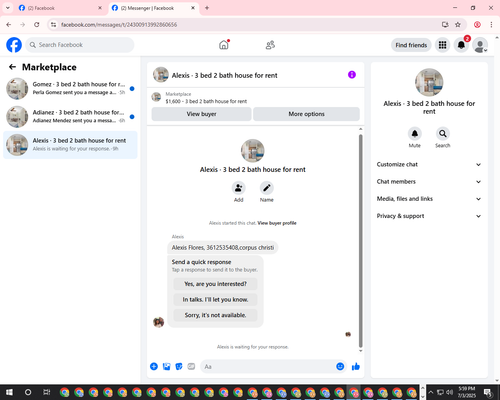500x400 pixels.
Task: Attach a photo file icon
Action: coord(166,367)
